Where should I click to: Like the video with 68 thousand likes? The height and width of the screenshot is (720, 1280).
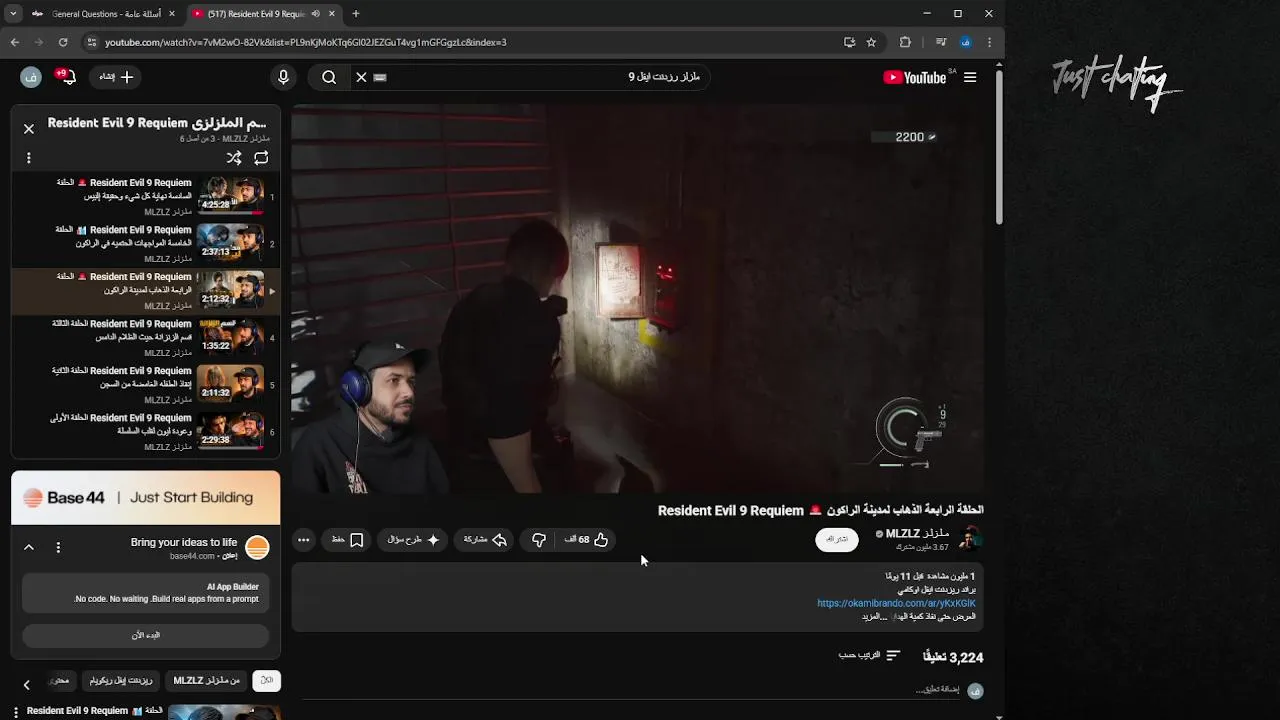coord(587,540)
